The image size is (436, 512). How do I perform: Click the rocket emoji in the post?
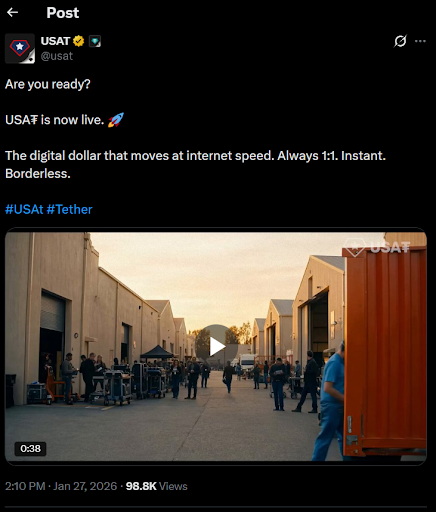(x=116, y=120)
